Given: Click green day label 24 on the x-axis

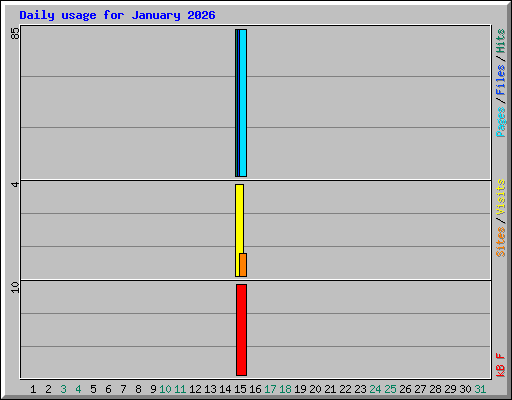Looking at the screenshot, I should pos(375,389).
